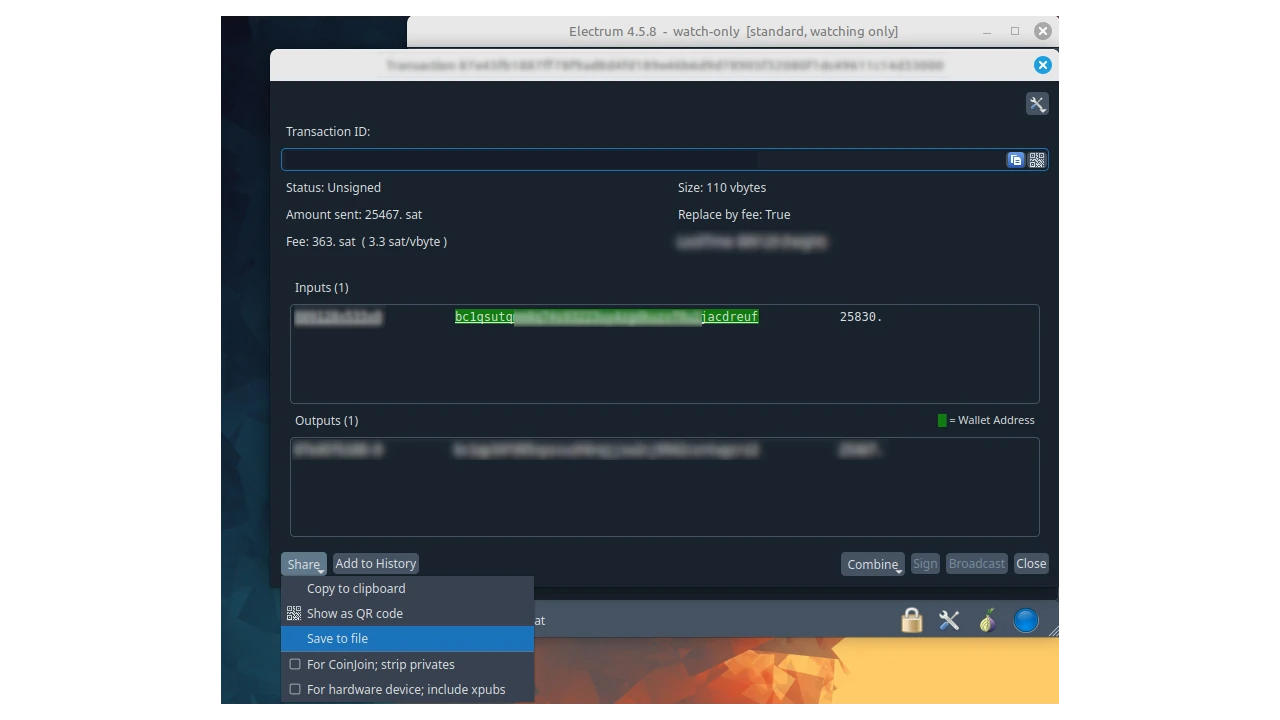Choose Show as QR code menu entry

coord(355,614)
